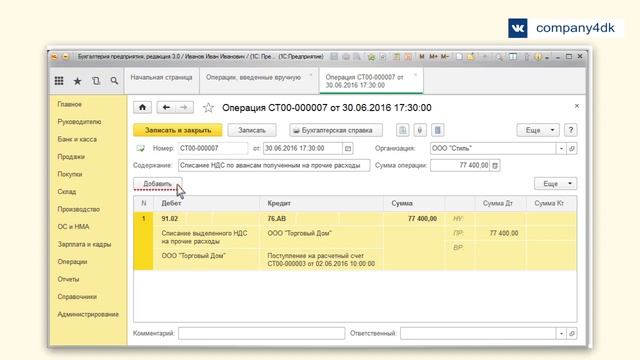Viewport: 640px width, 360px height.
Task: Click the title bar magnifier icon
Action: tap(499, 57)
